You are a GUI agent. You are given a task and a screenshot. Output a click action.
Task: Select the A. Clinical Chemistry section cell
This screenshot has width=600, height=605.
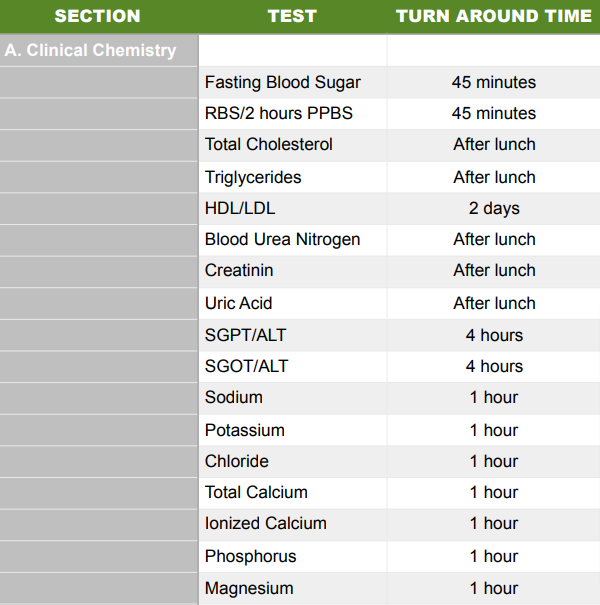point(90,50)
